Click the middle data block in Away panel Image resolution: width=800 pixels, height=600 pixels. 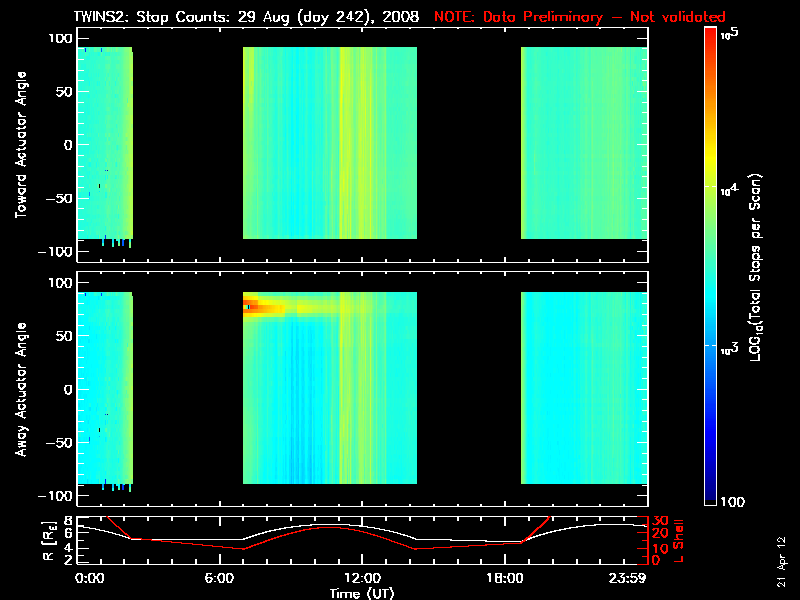330,388
